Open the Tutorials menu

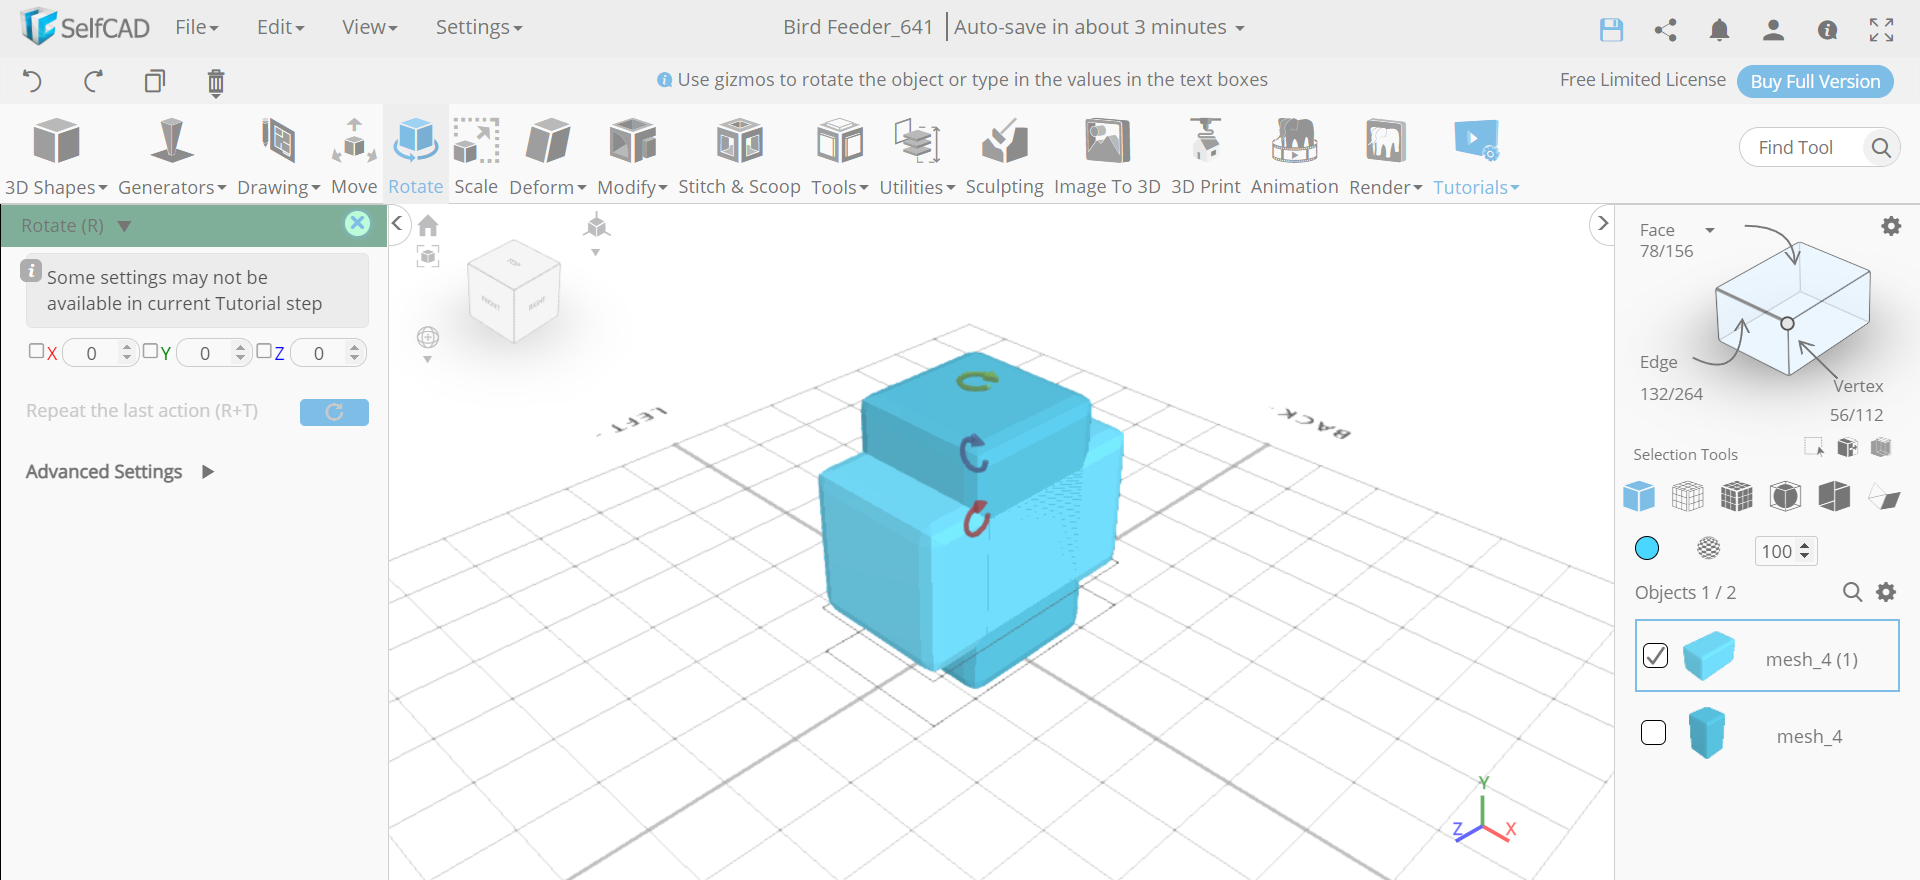pyautogui.click(x=1476, y=157)
